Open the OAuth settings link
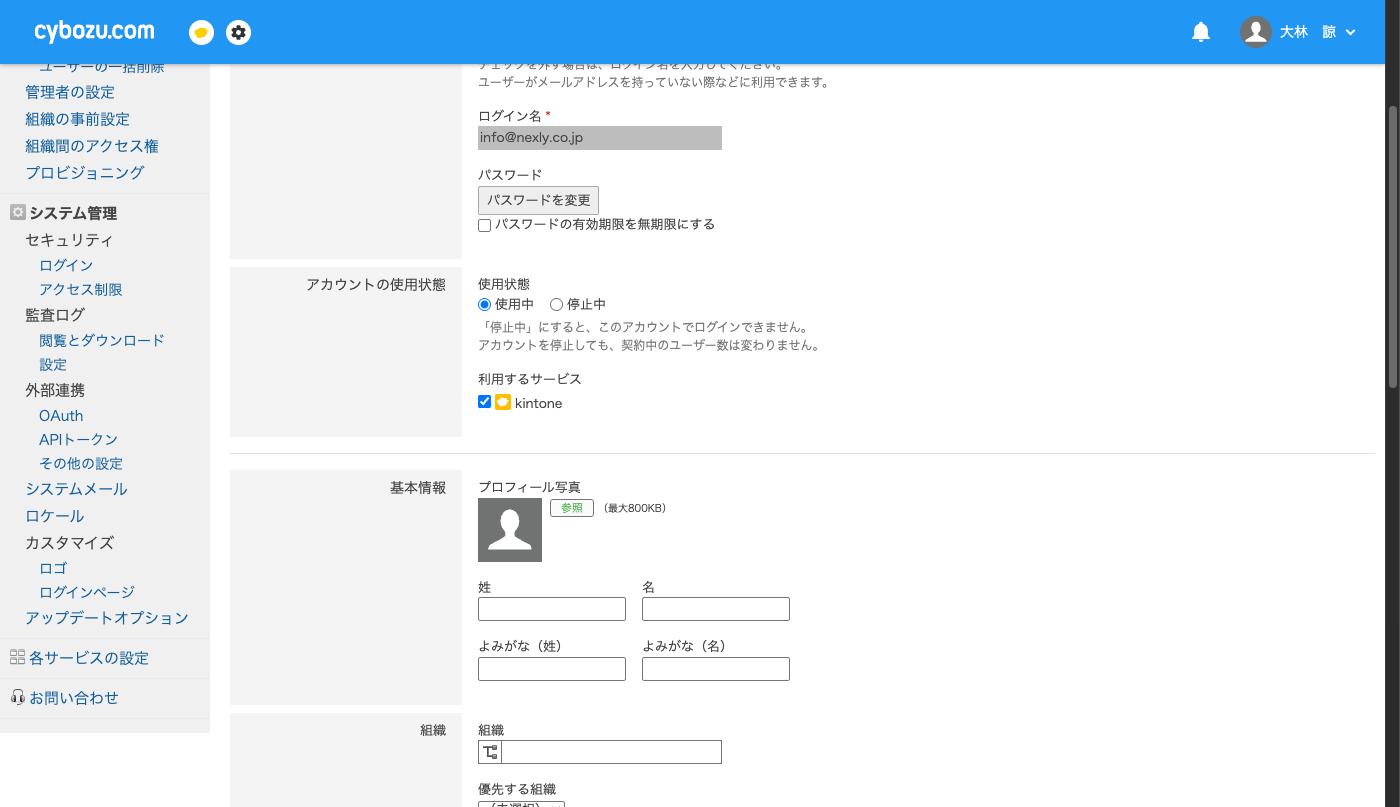This screenshot has height=807, width=1400. coord(61,415)
